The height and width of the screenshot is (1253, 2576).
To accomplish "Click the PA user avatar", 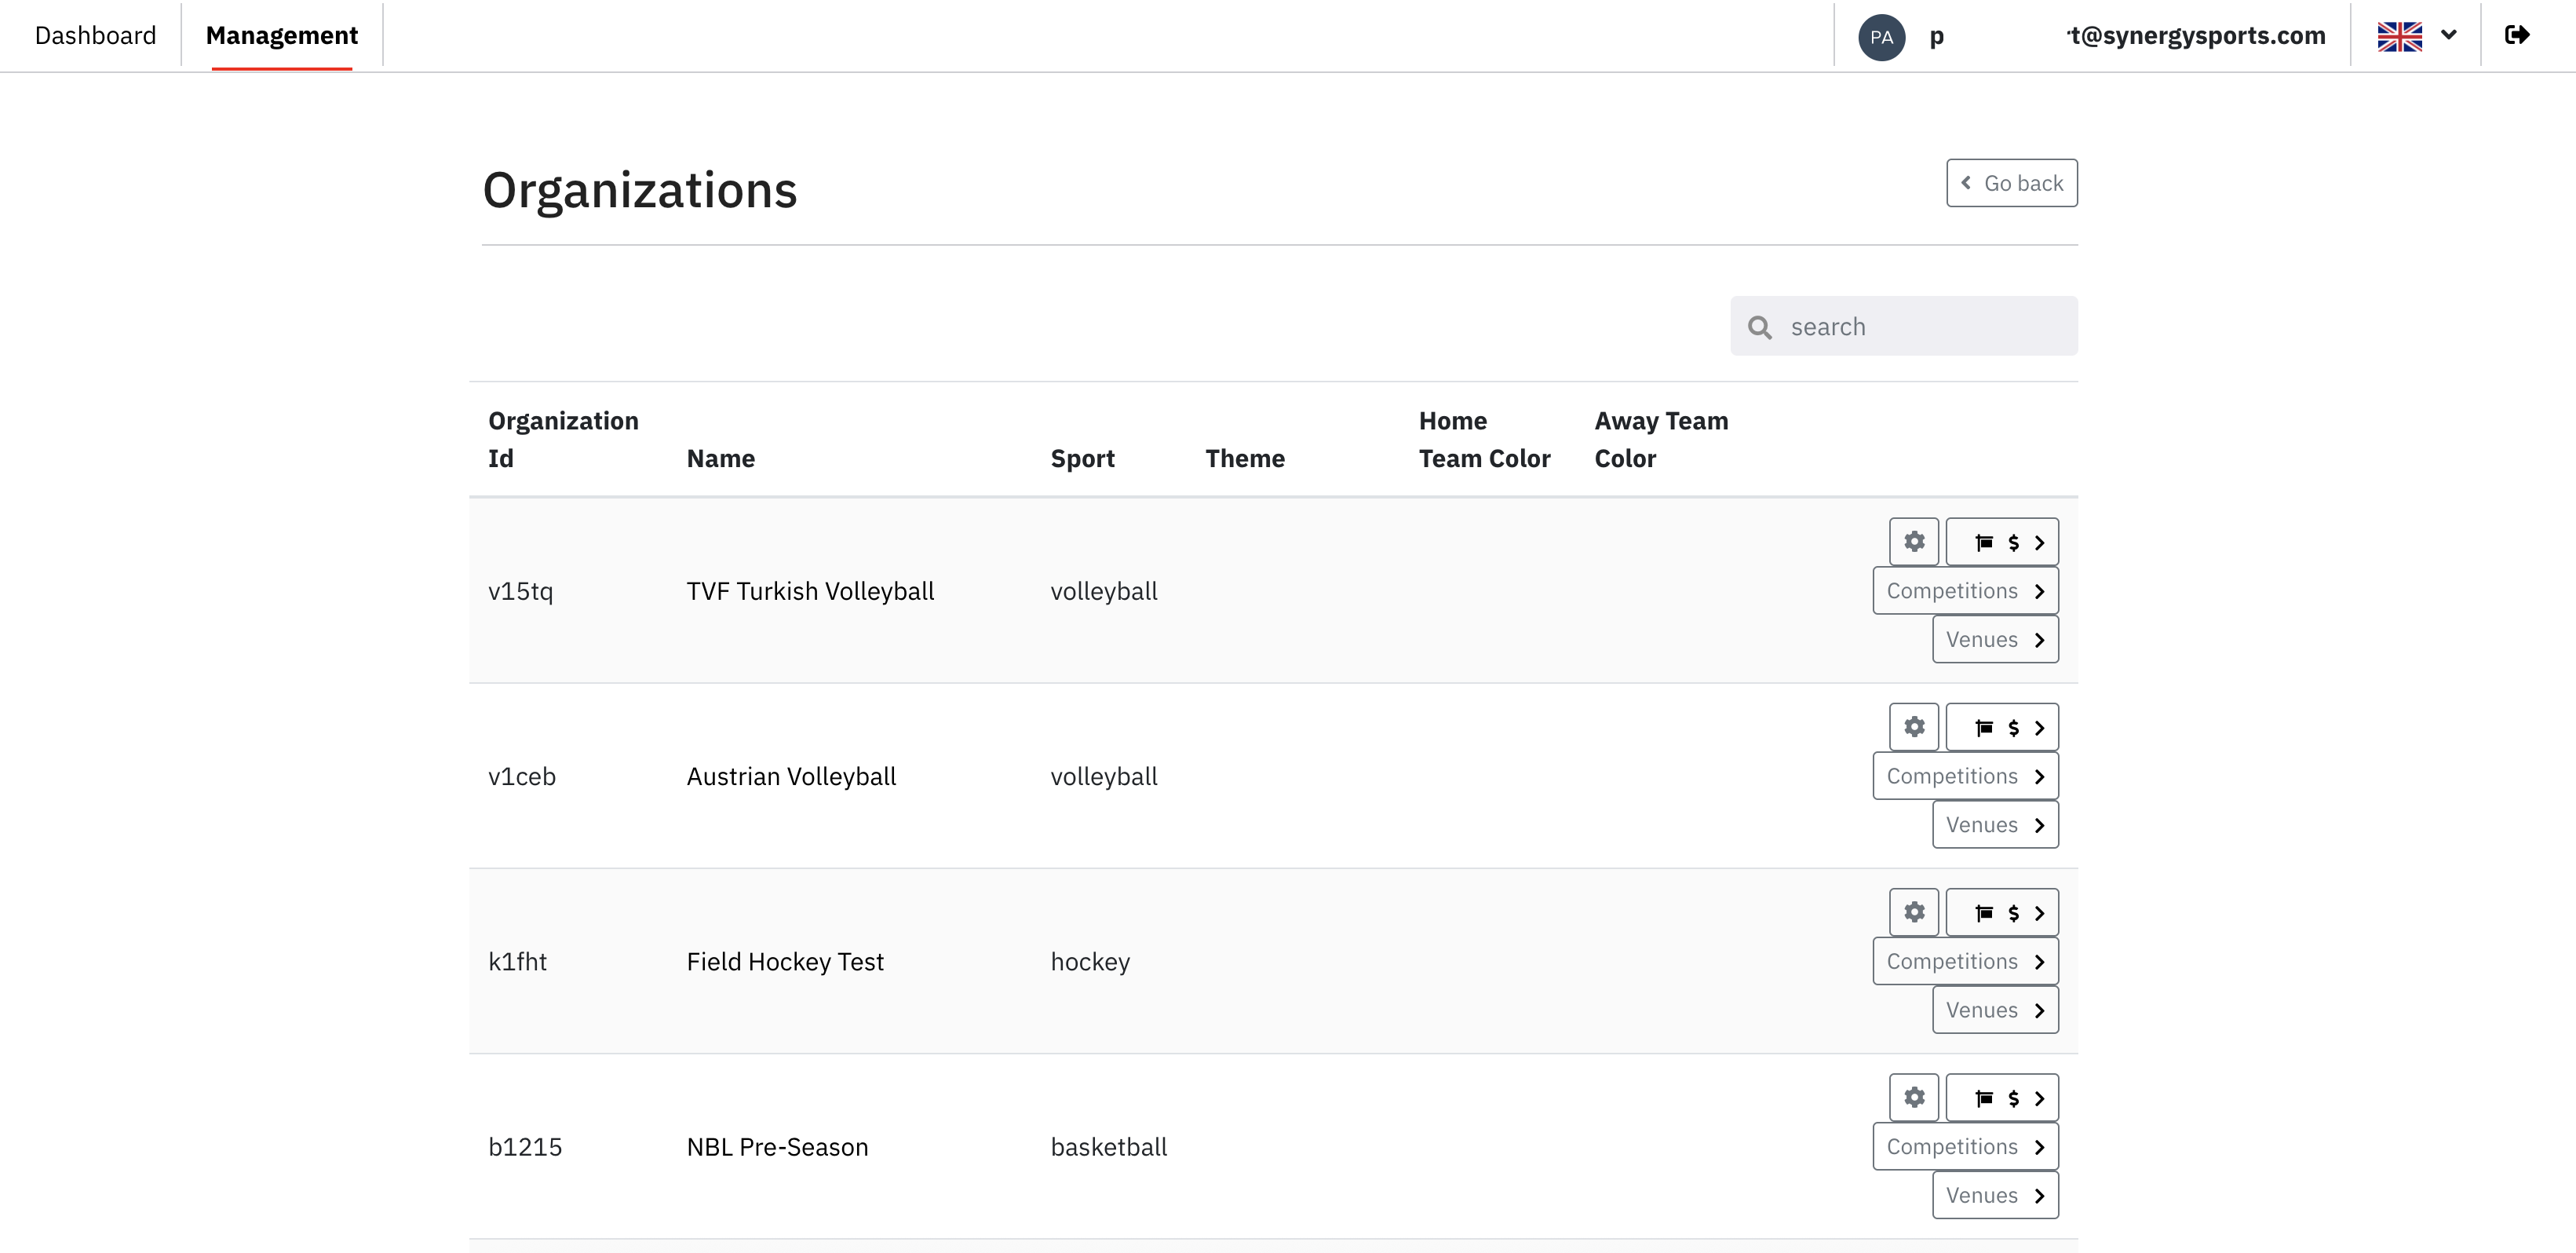I will click(x=1881, y=37).
